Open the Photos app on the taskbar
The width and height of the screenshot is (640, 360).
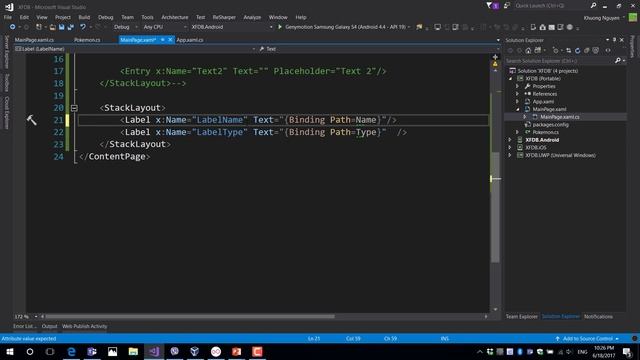[x=113, y=351]
